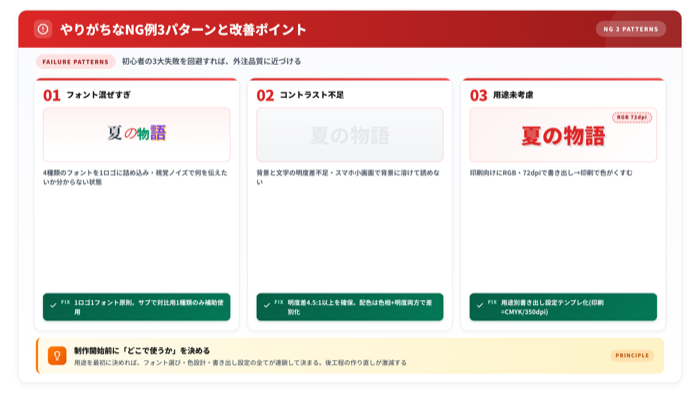Click the description 4種類のフォントを1ロゴに詰め込み
Viewport: 700px width, 393px height.
[x=135, y=177]
